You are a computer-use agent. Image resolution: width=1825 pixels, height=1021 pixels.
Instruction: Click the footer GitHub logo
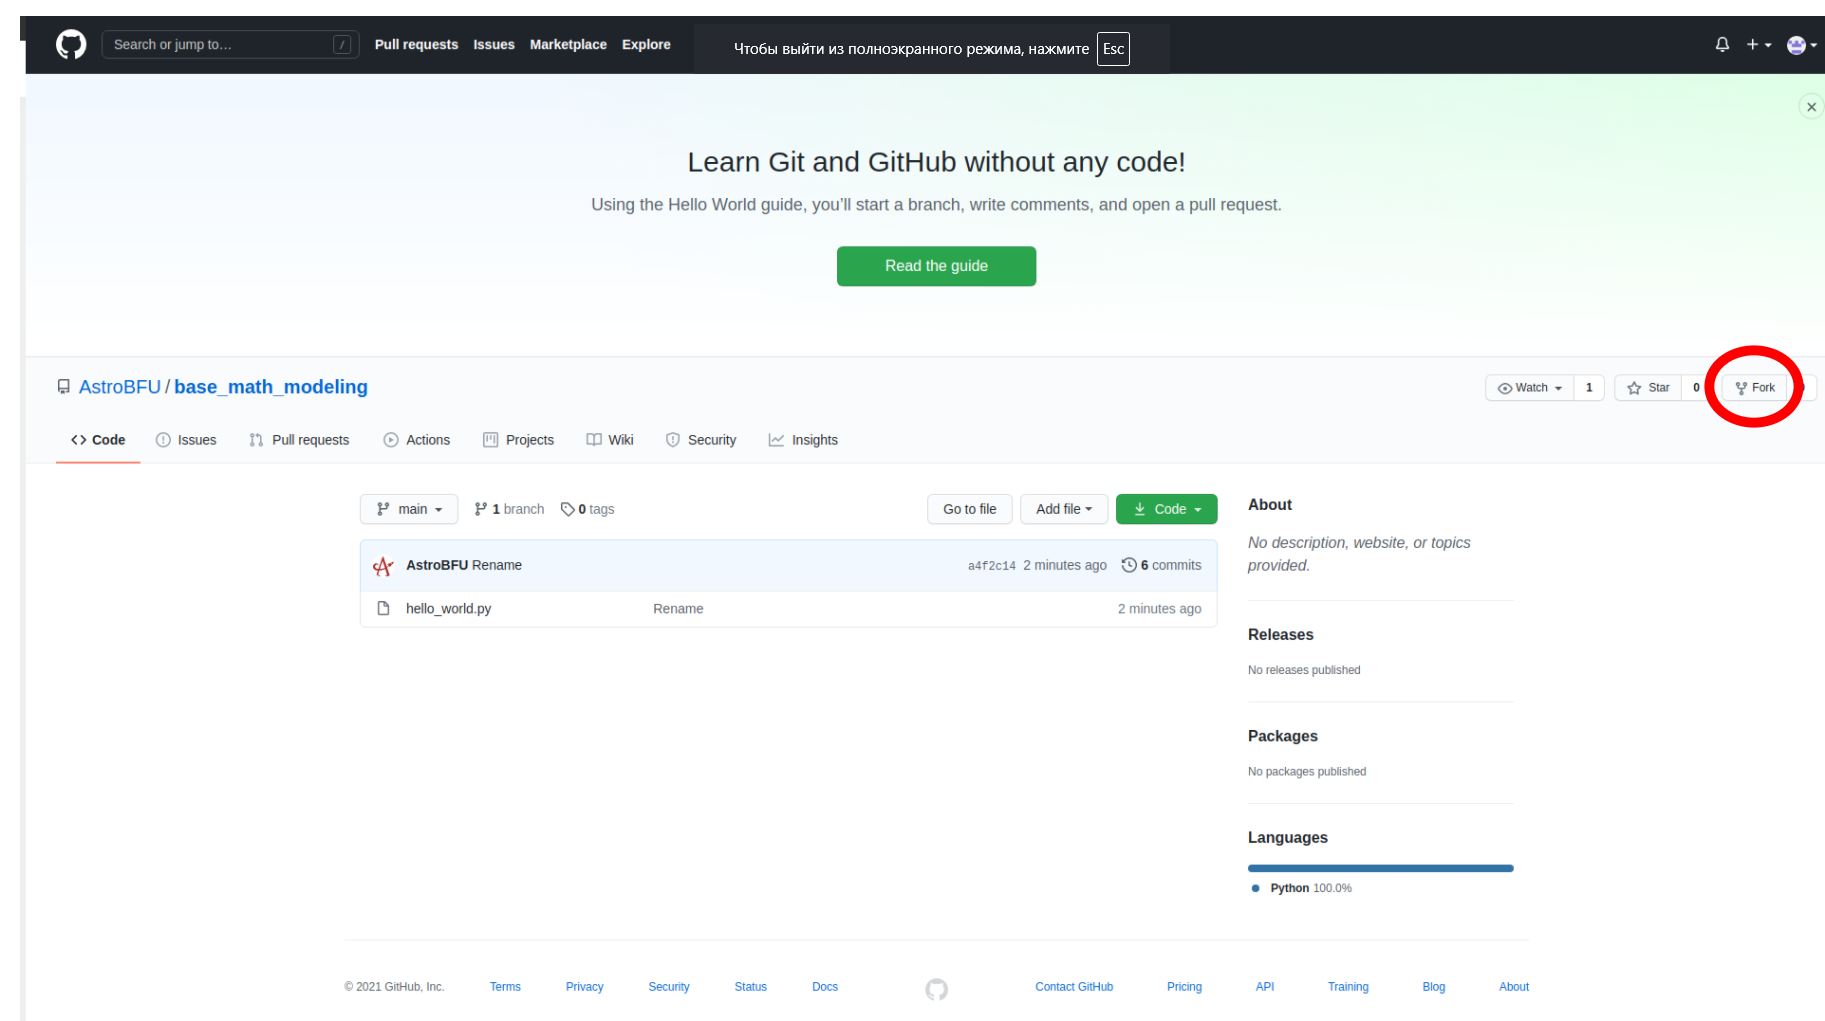pos(936,989)
